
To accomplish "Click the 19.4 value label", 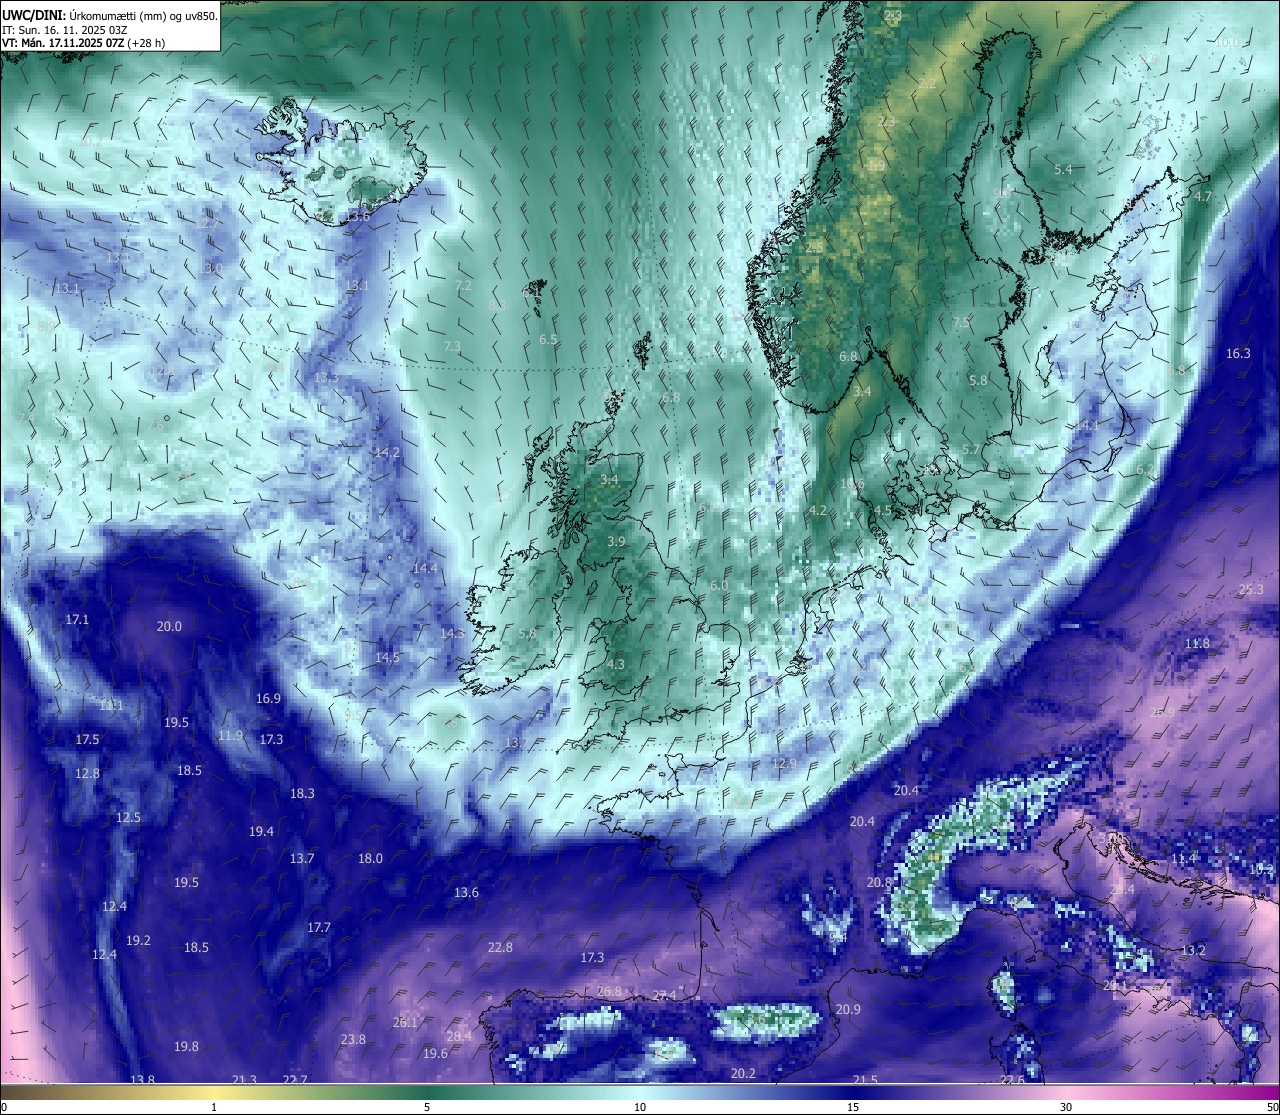I will 261,832.
